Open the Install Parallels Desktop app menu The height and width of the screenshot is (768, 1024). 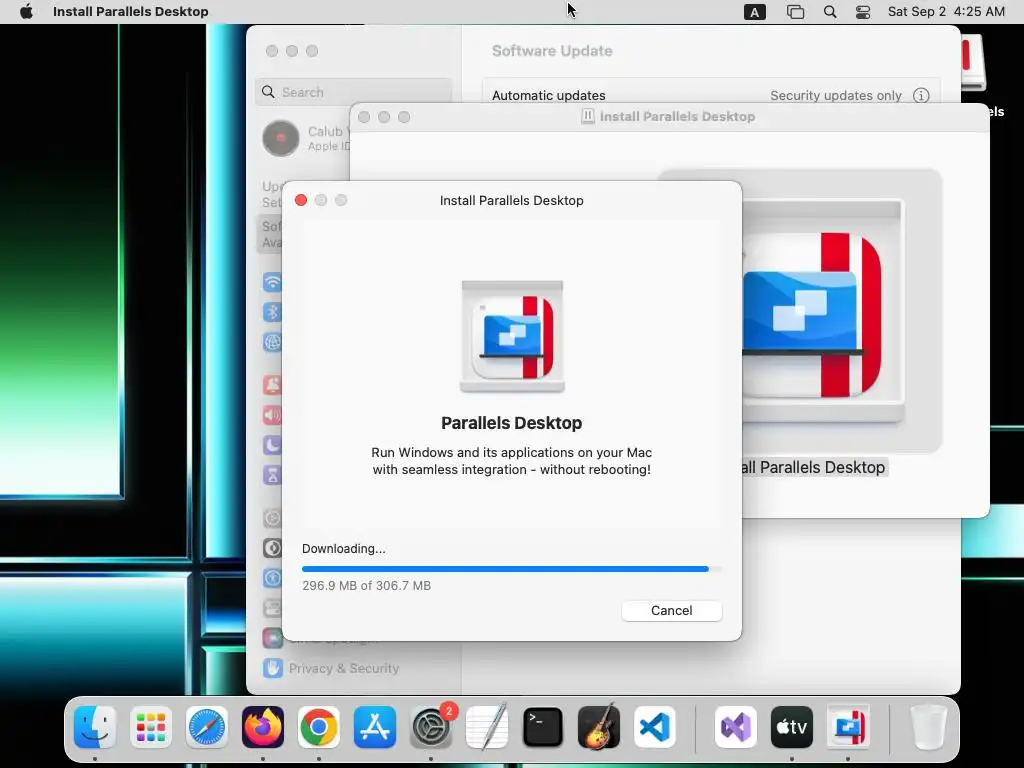(x=131, y=12)
